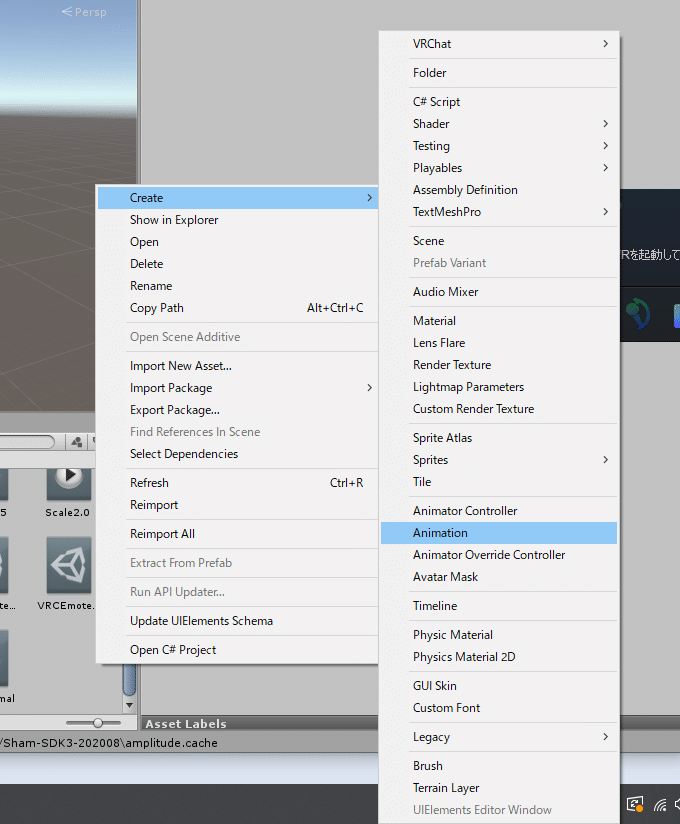680x824 pixels.
Task: Create a Sprite Atlas
Action: (499, 438)
